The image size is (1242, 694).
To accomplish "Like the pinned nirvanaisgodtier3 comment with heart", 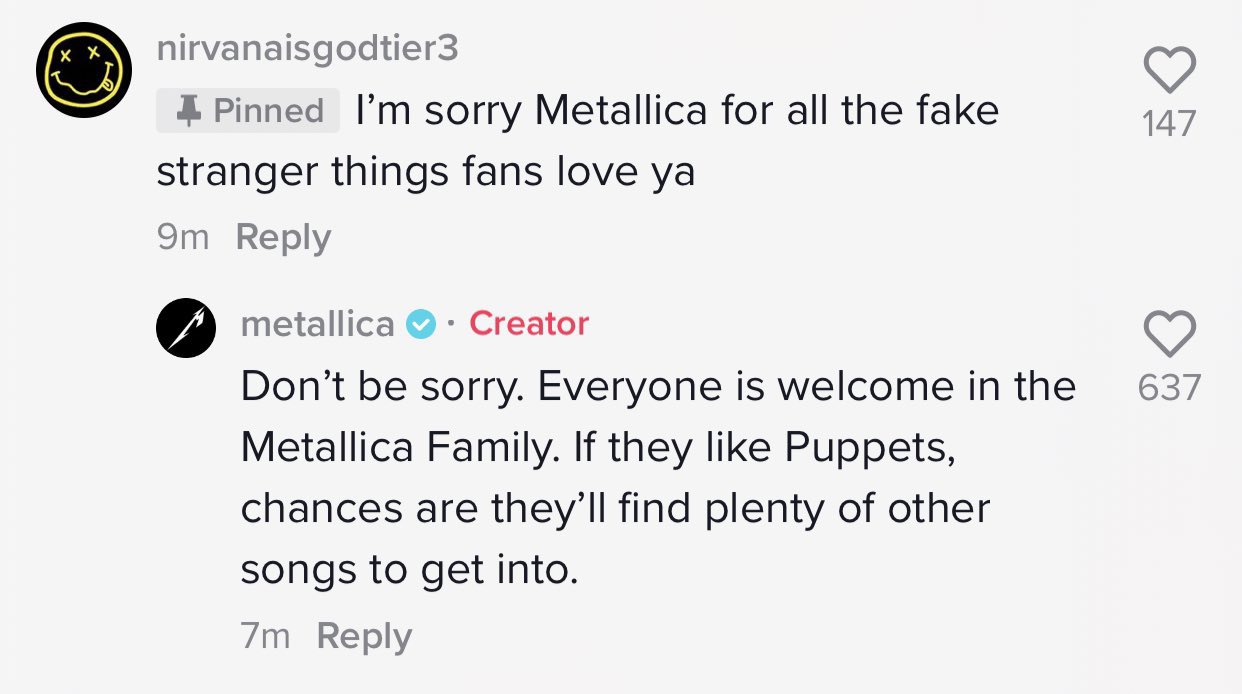I will [1169, 71].
